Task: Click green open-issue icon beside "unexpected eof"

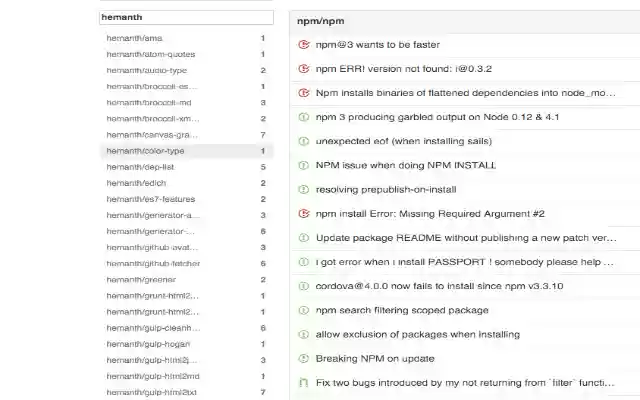Action: (x=304, y=141)
